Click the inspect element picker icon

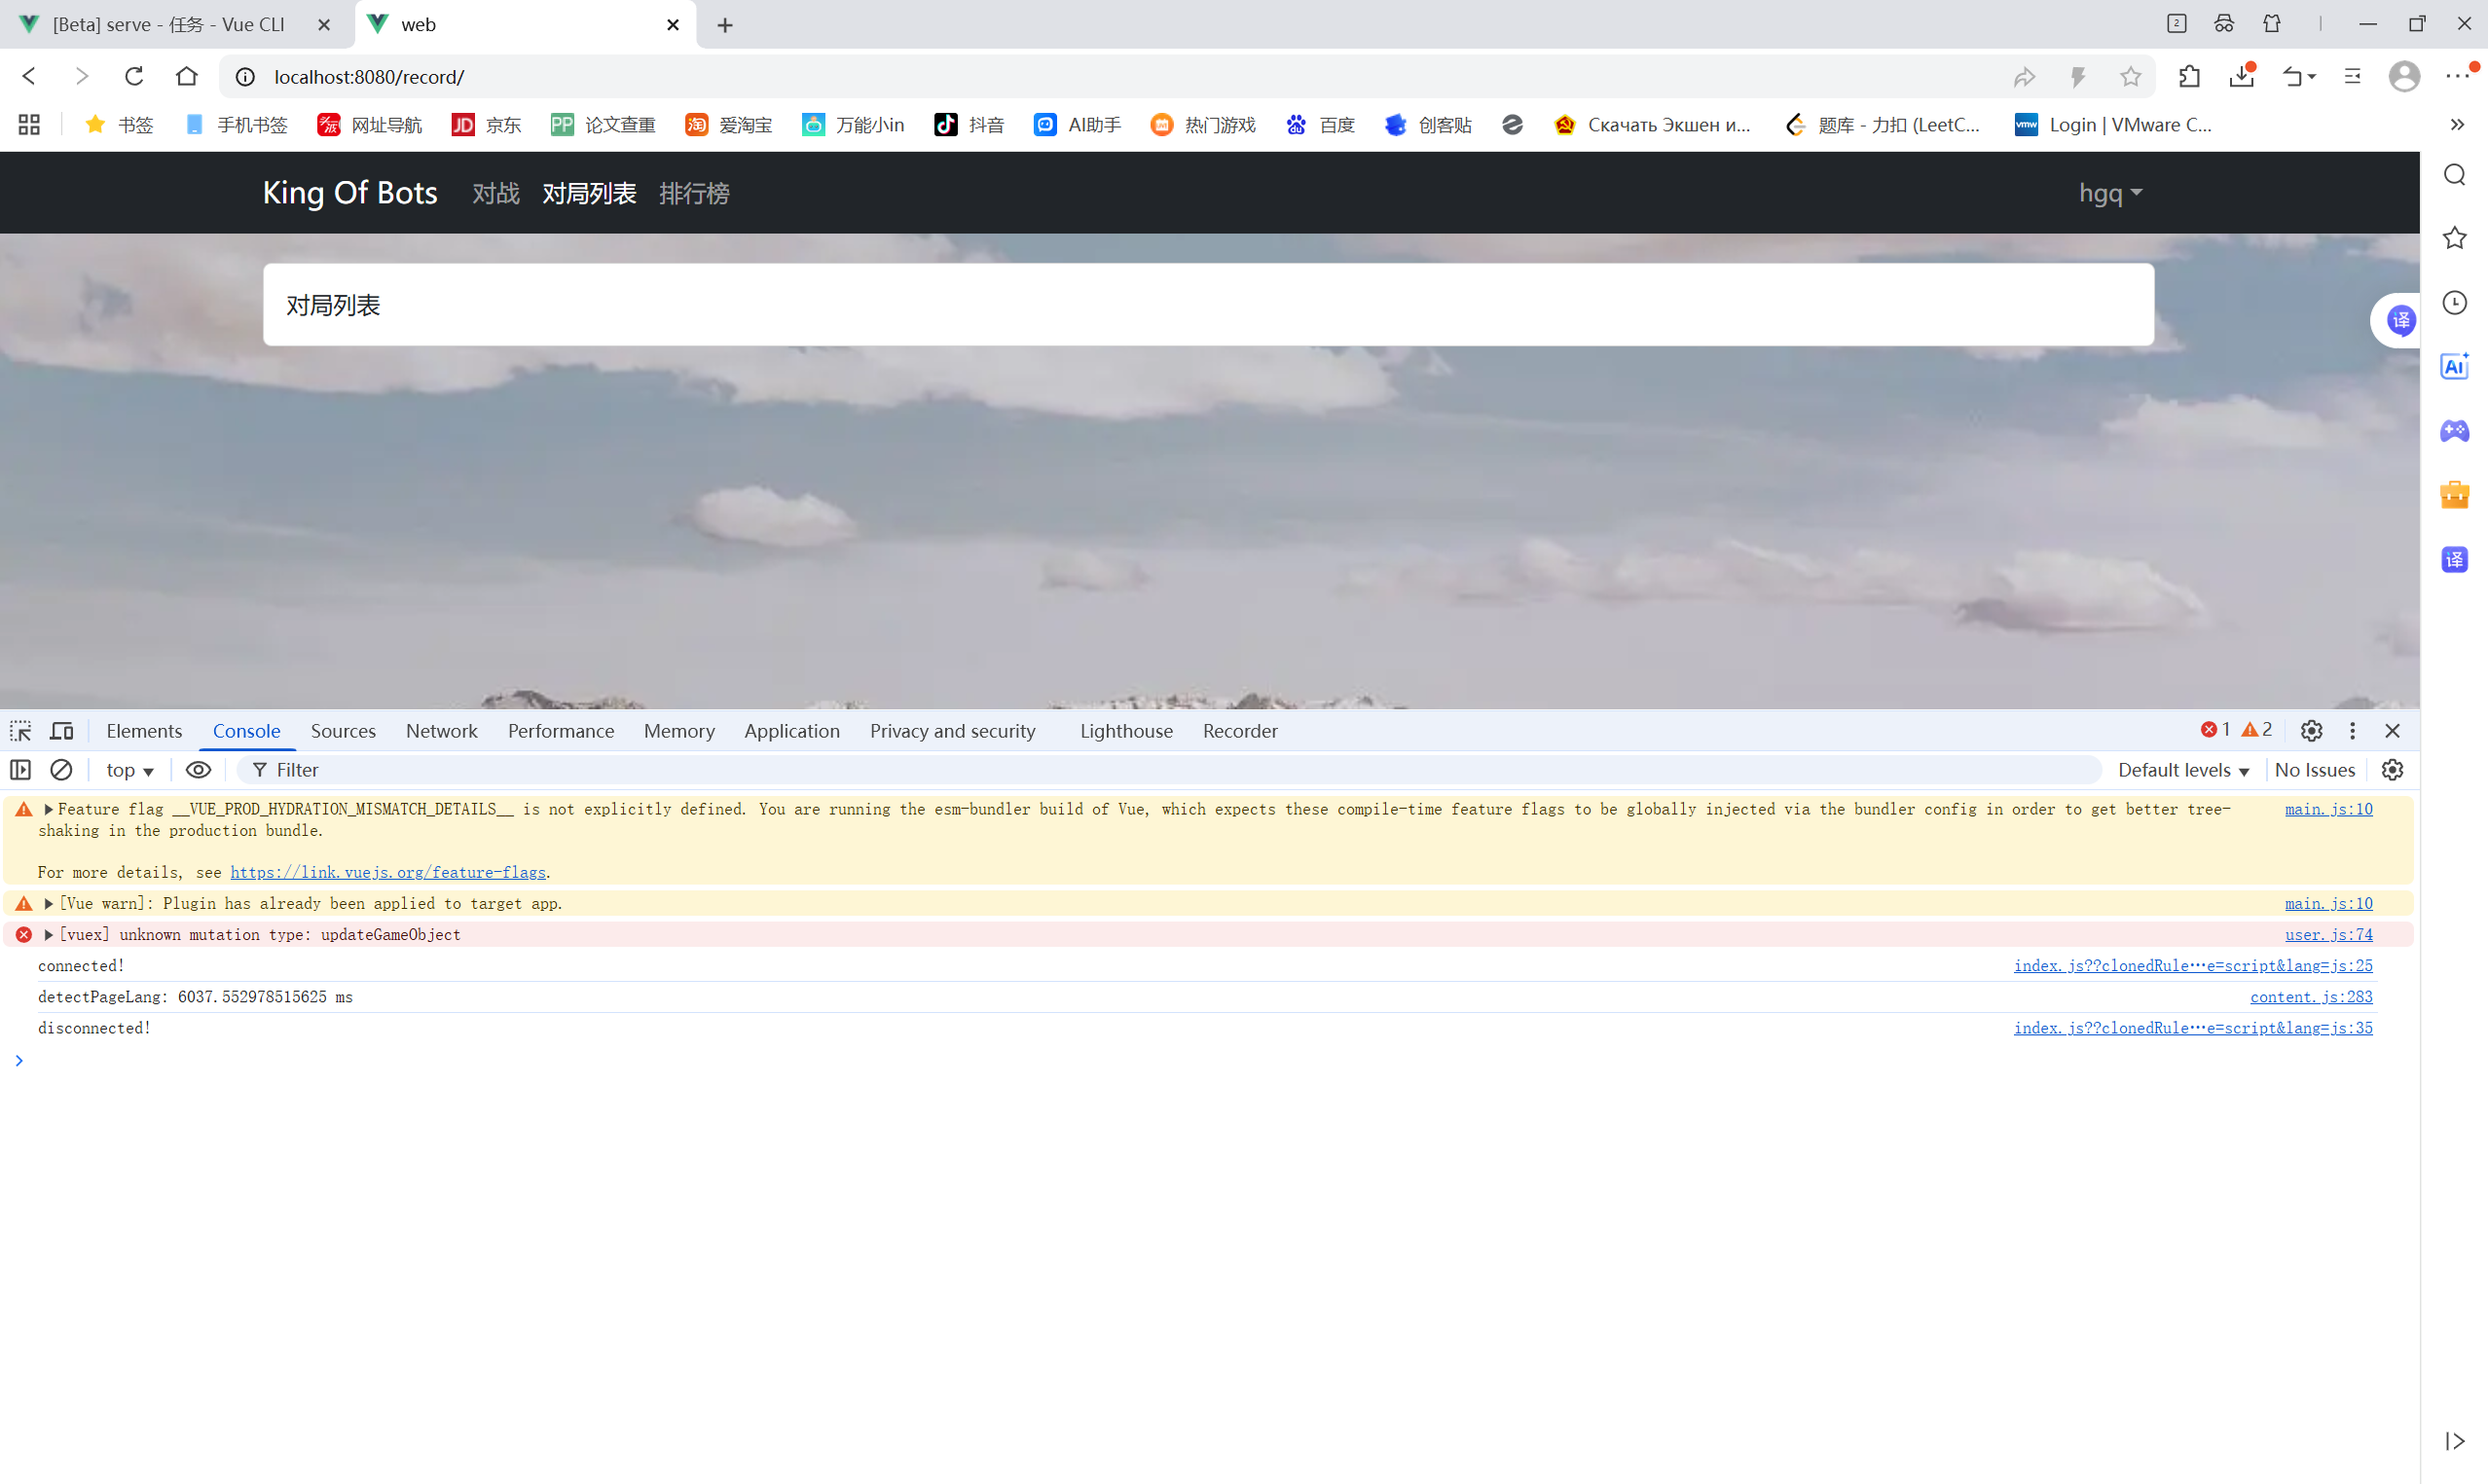coord(21,731)
